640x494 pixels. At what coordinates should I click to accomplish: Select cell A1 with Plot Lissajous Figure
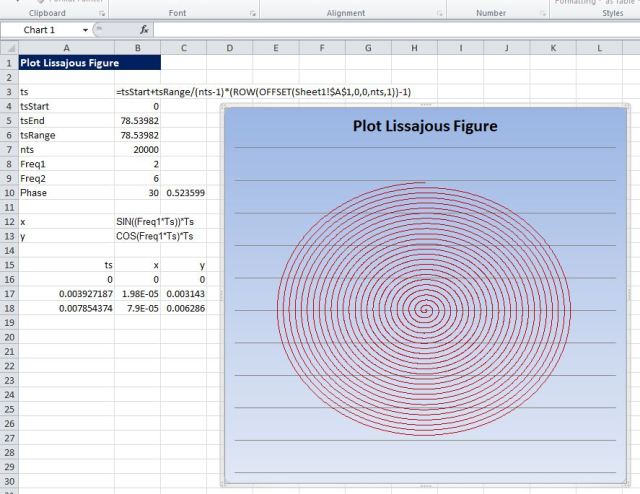pos(66,62)
